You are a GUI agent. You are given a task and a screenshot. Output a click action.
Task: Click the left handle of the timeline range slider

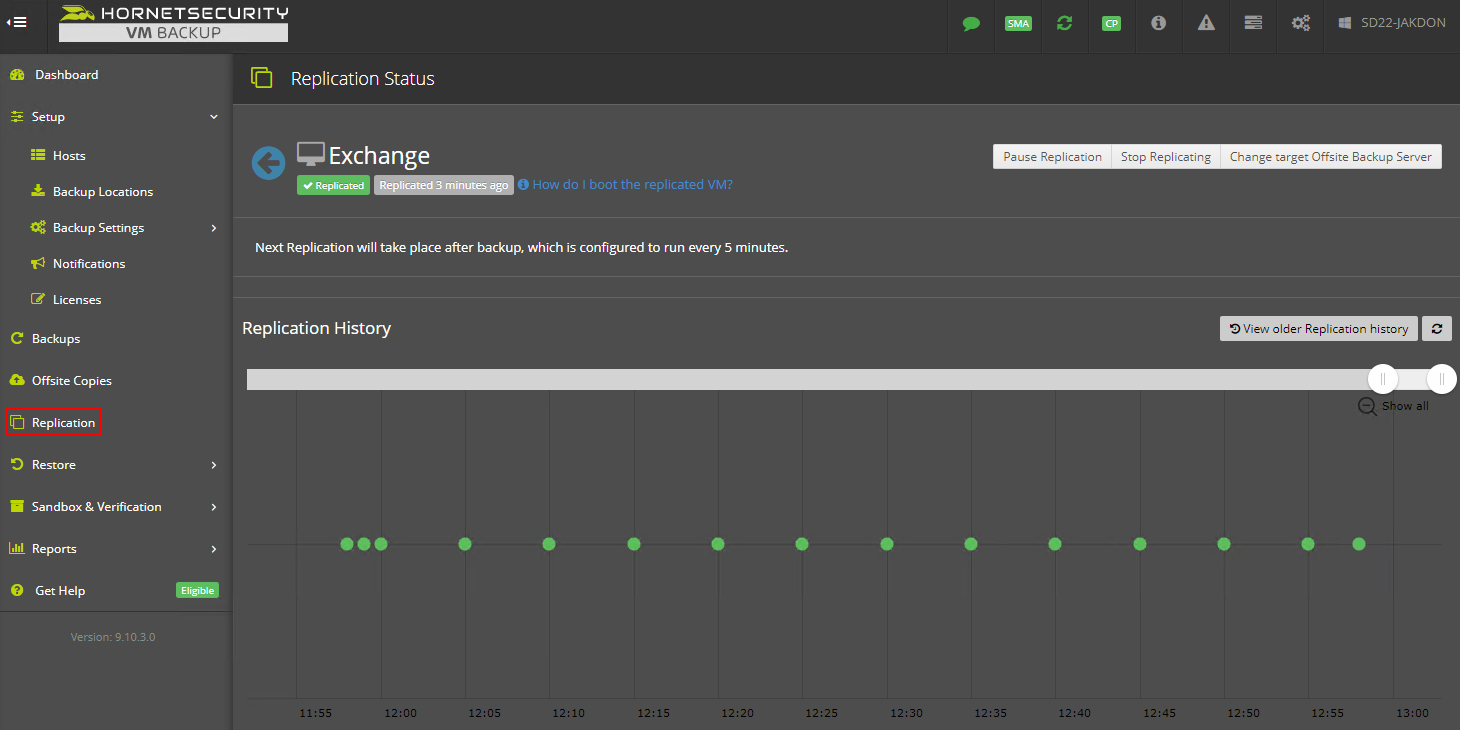tap(1383, 379)
